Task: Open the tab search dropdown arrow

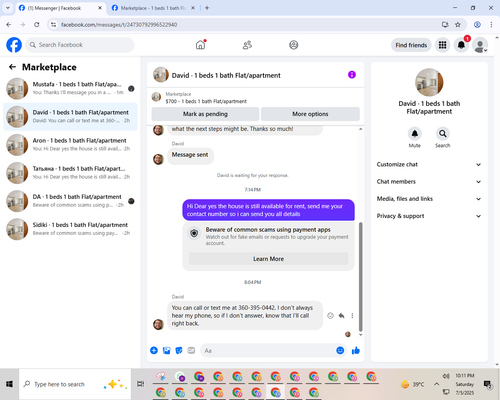Action: pos(8,8)
